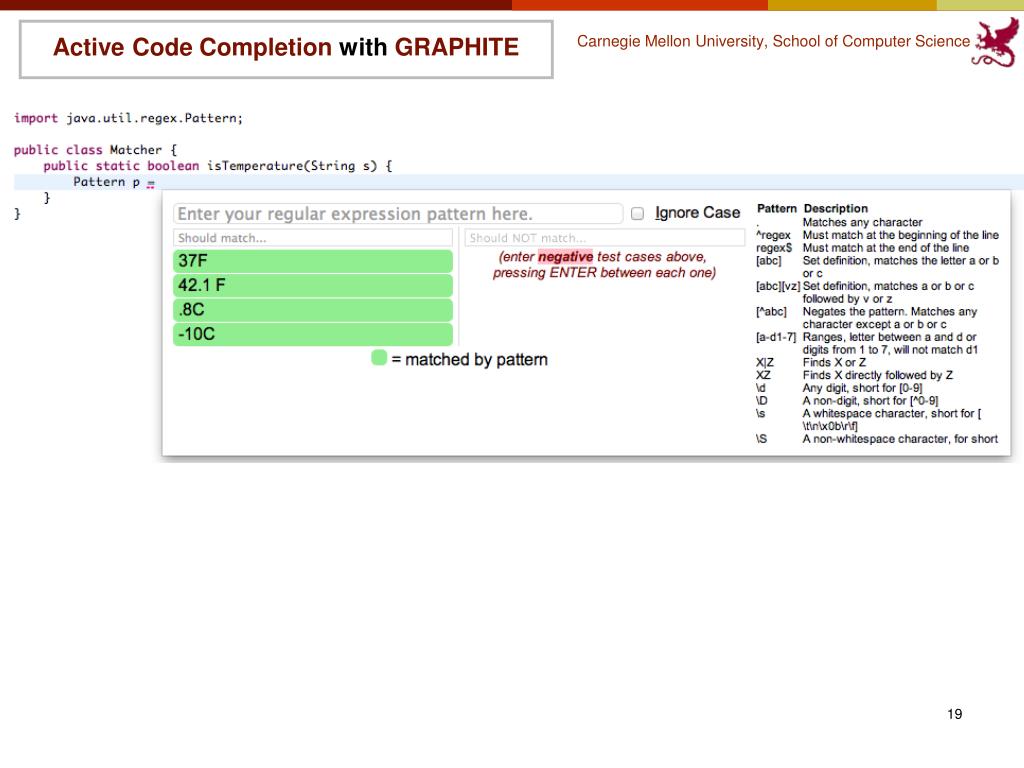Click the 'Pattern' column header

[x=776, y=208]
